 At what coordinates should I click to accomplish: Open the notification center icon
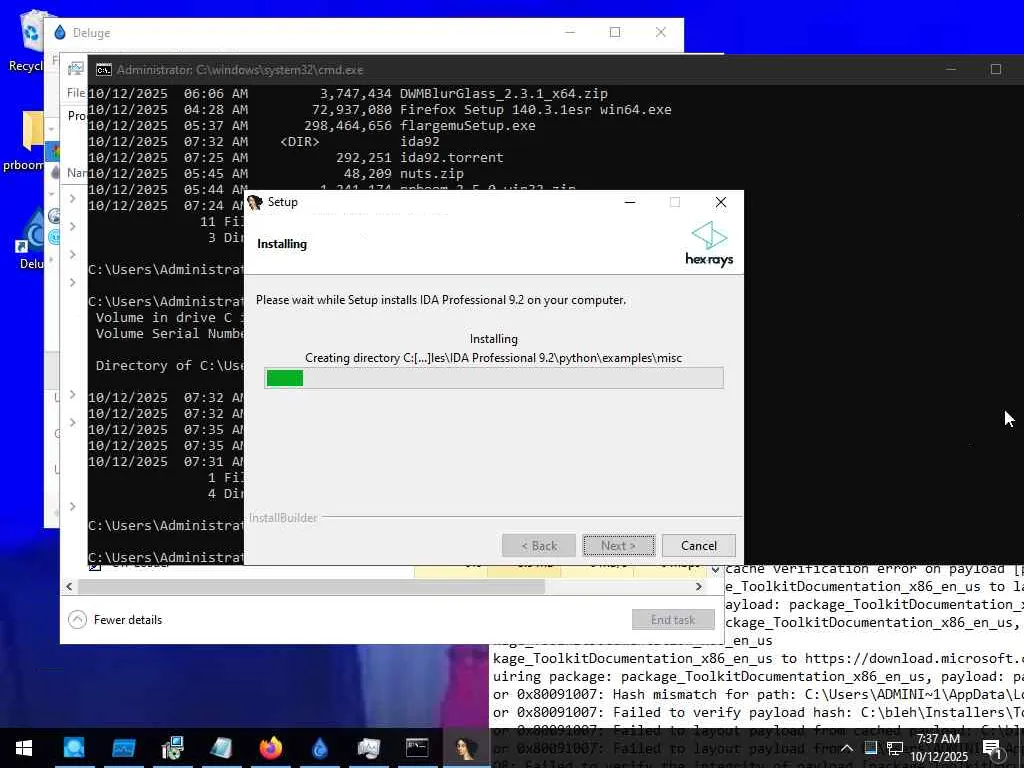[992, 748]
